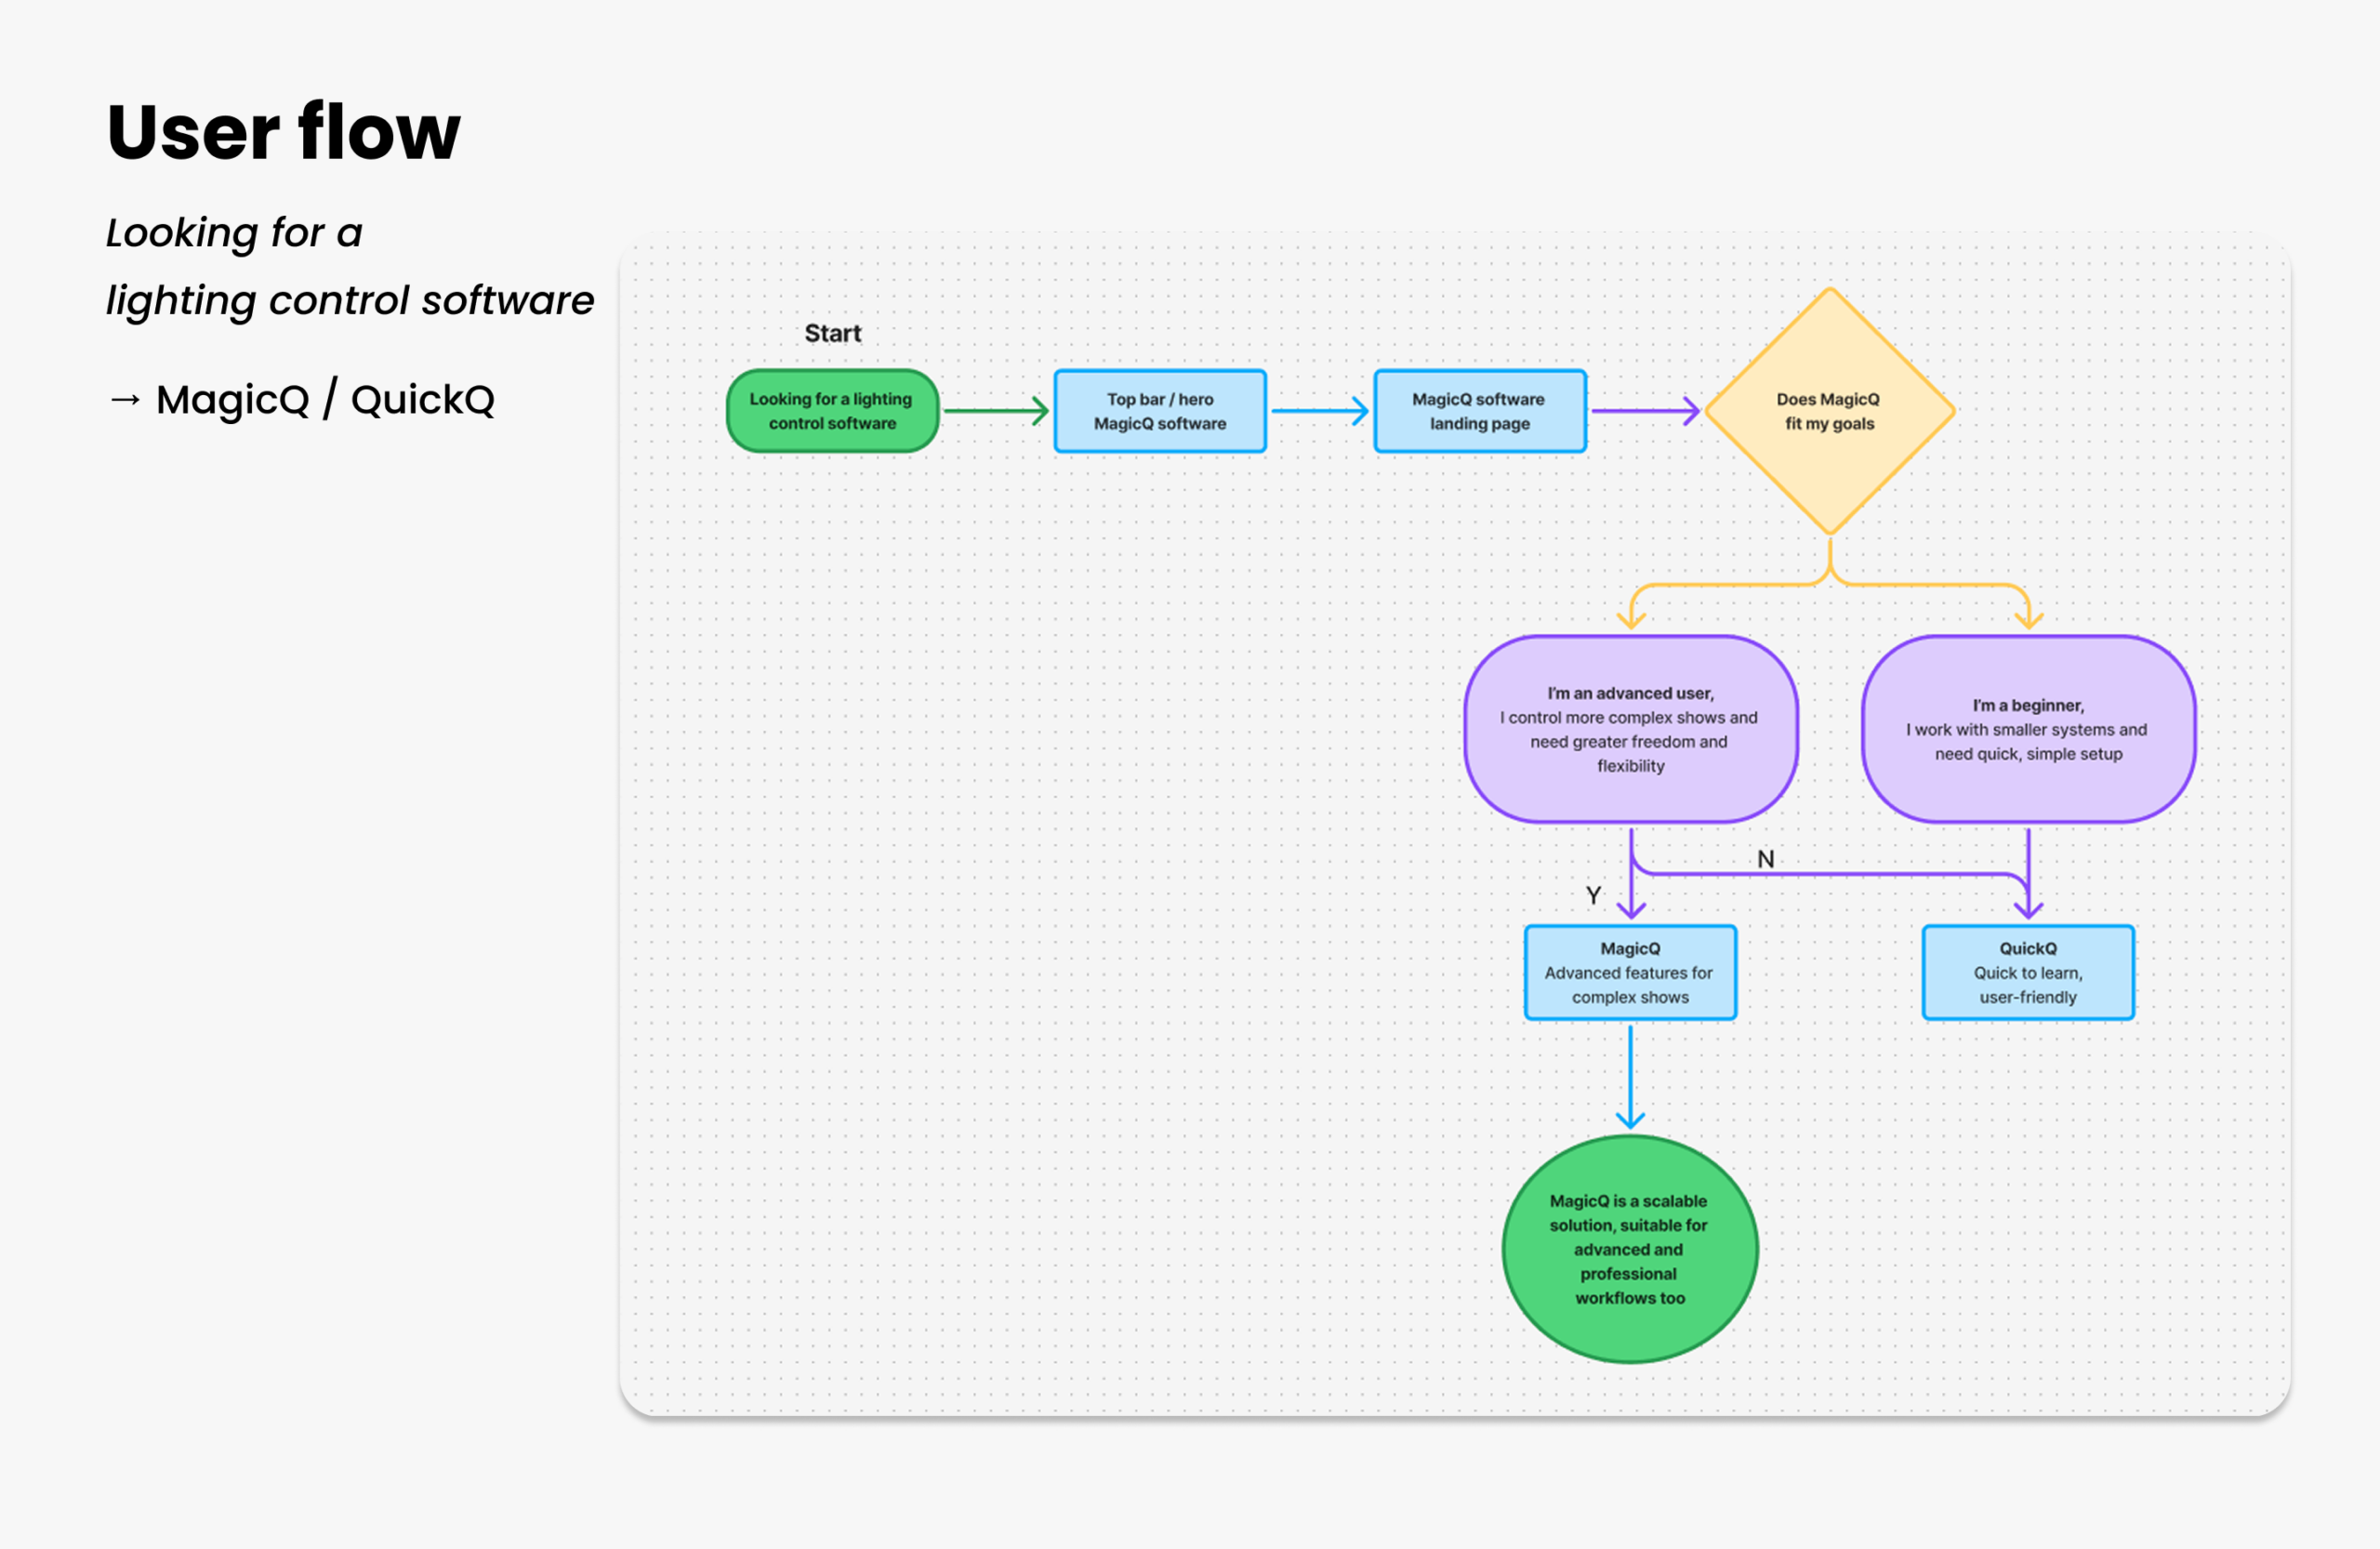Click the 'User flow' heading

click(x=283, y=132)
